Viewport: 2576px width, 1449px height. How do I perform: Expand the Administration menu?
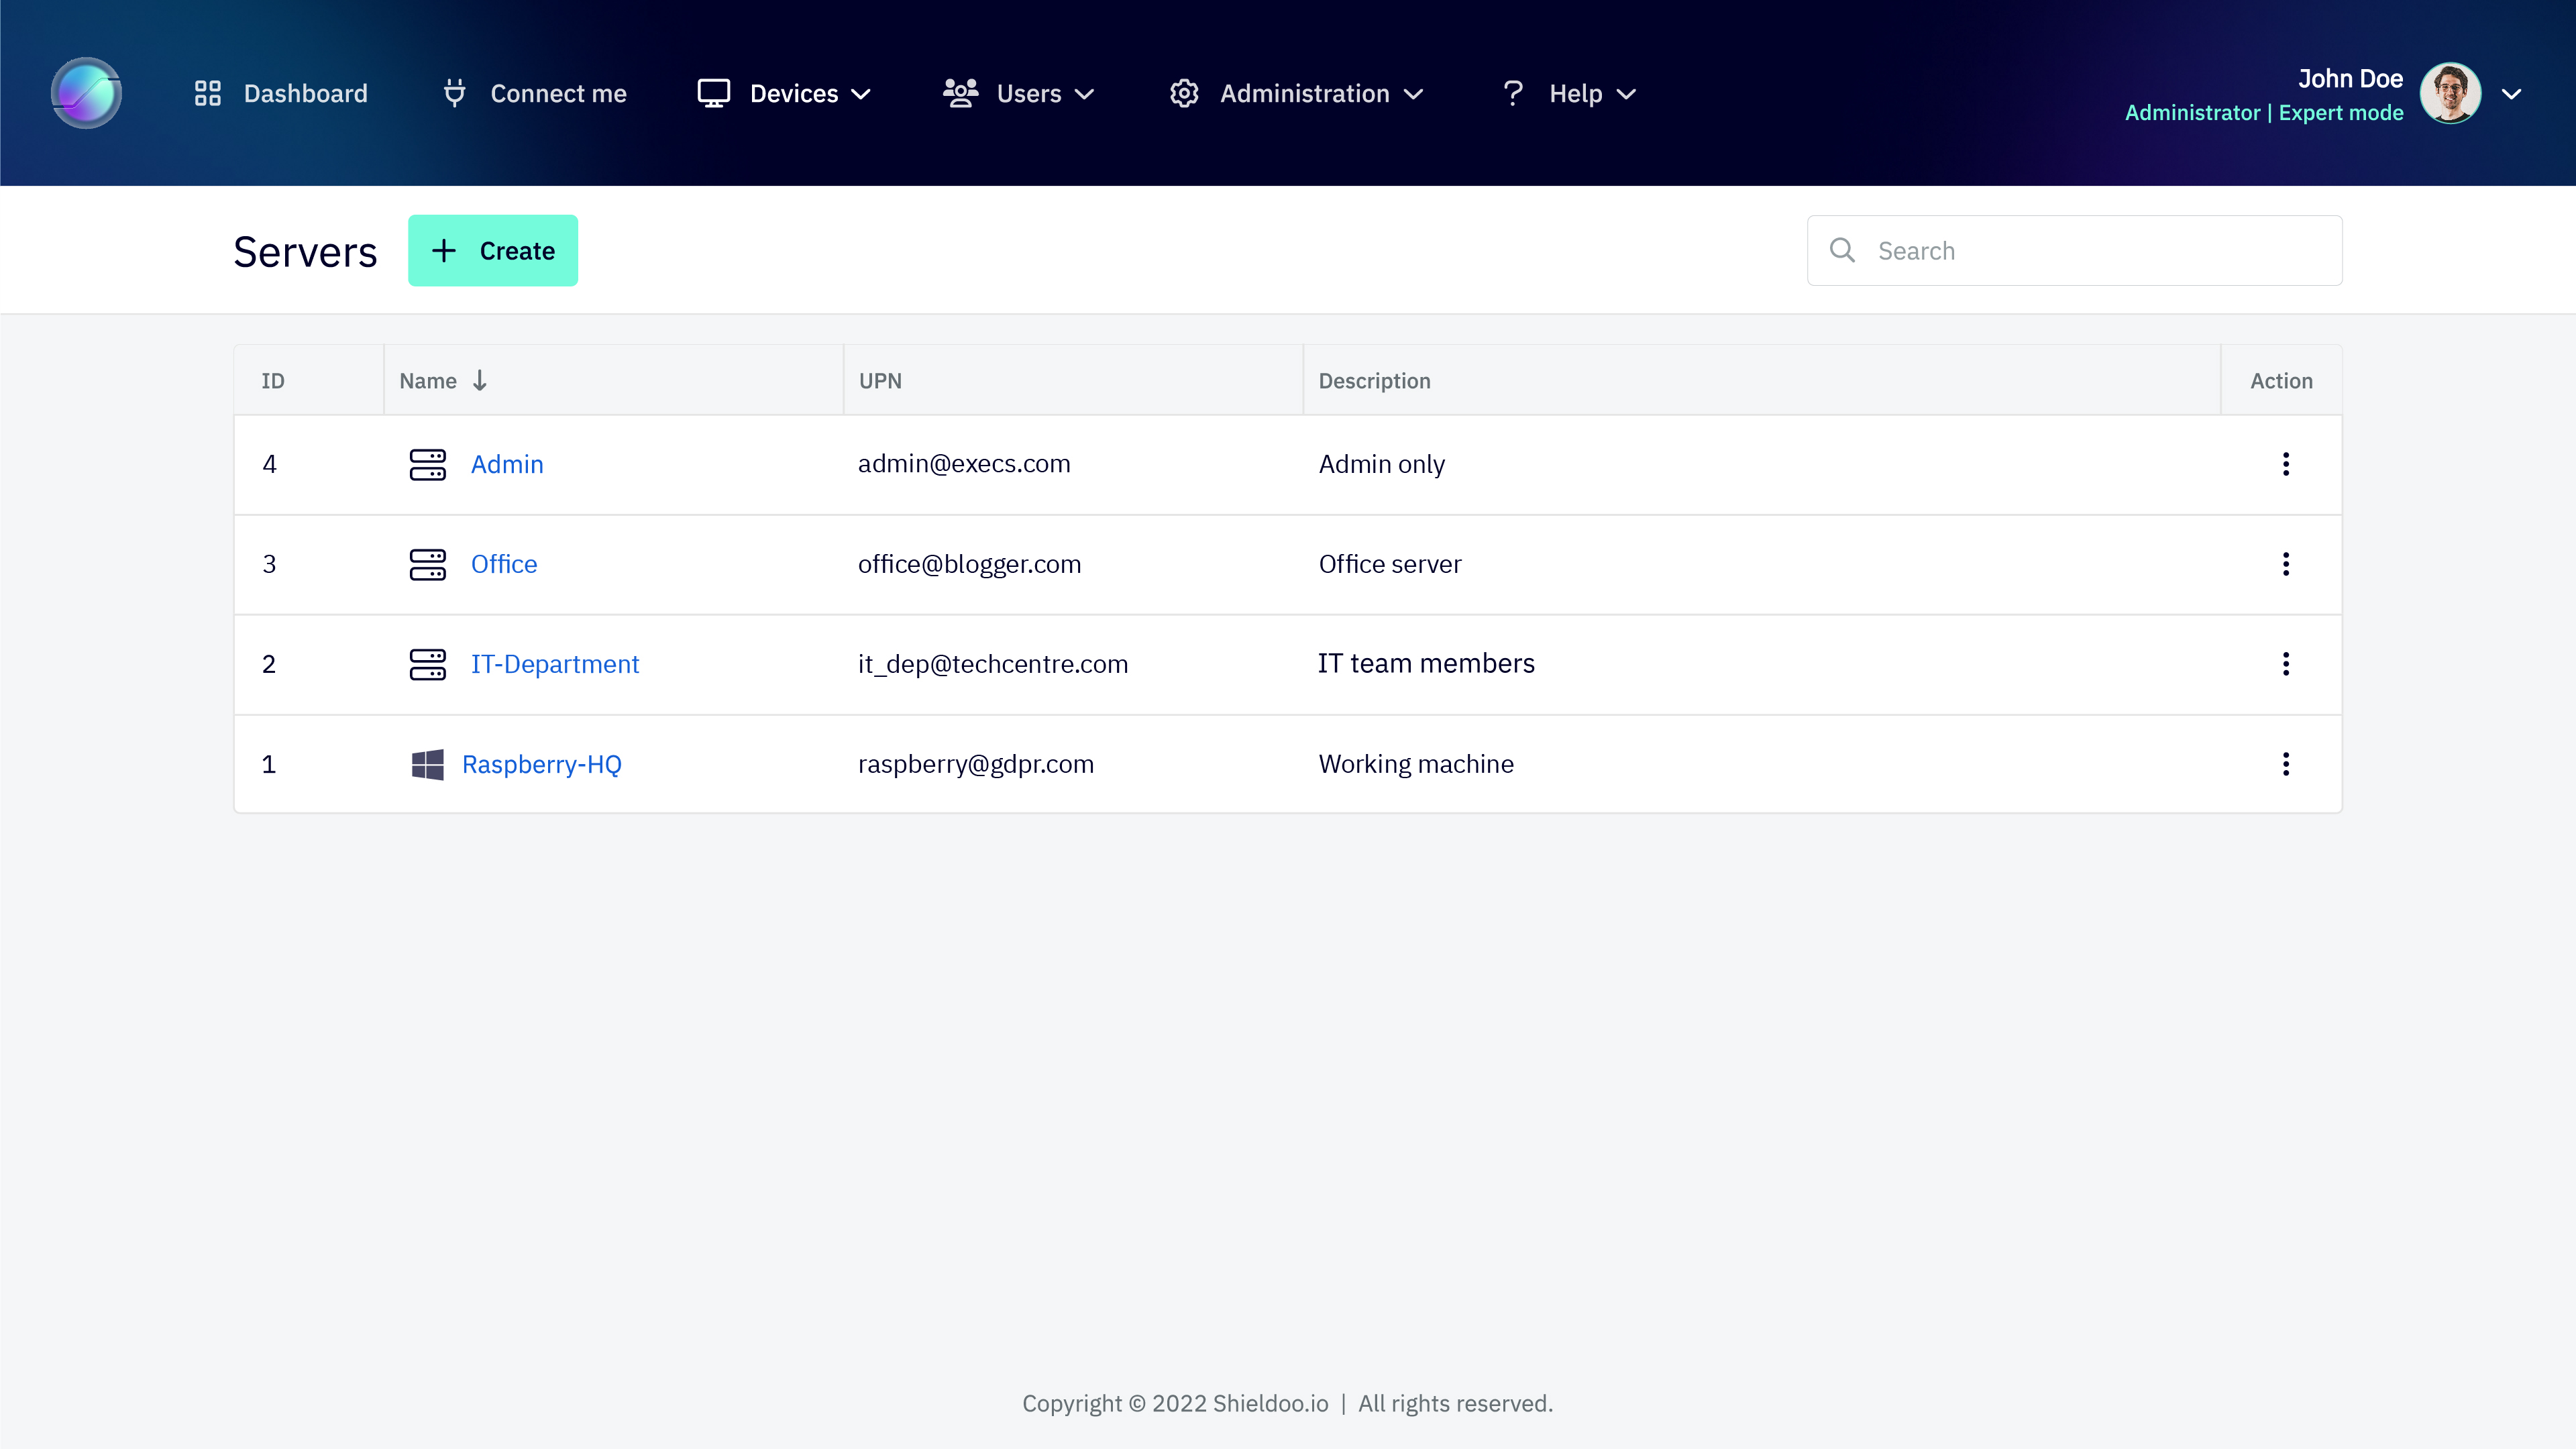(1414, 95)
